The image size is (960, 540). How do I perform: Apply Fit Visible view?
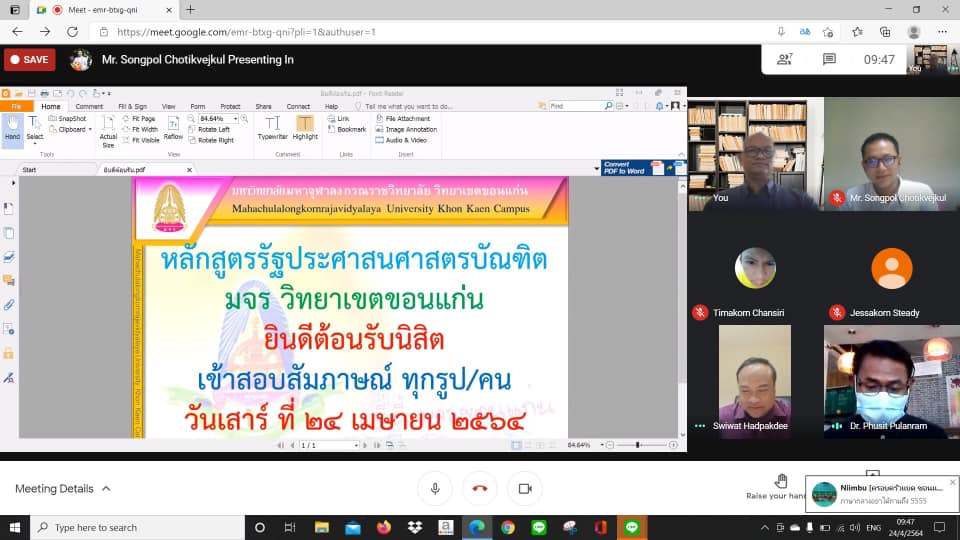pos(141,140)
